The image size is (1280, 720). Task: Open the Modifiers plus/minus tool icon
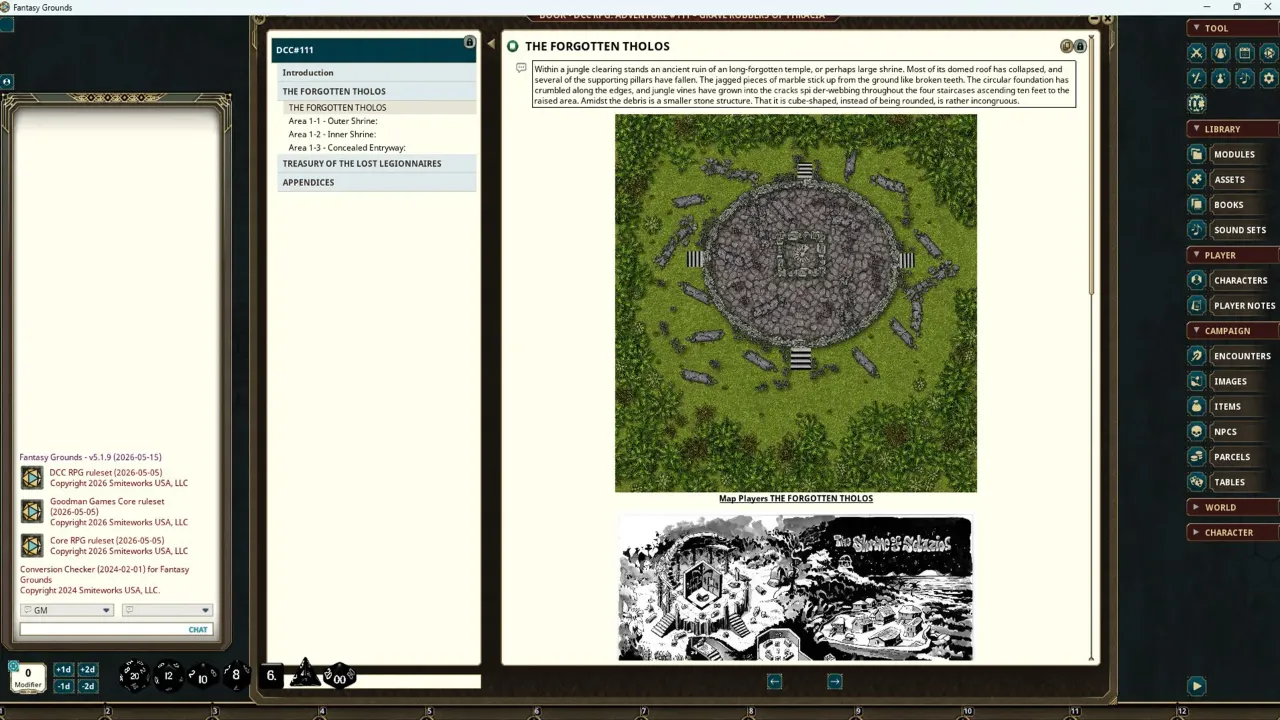[x=1197, y=77]
